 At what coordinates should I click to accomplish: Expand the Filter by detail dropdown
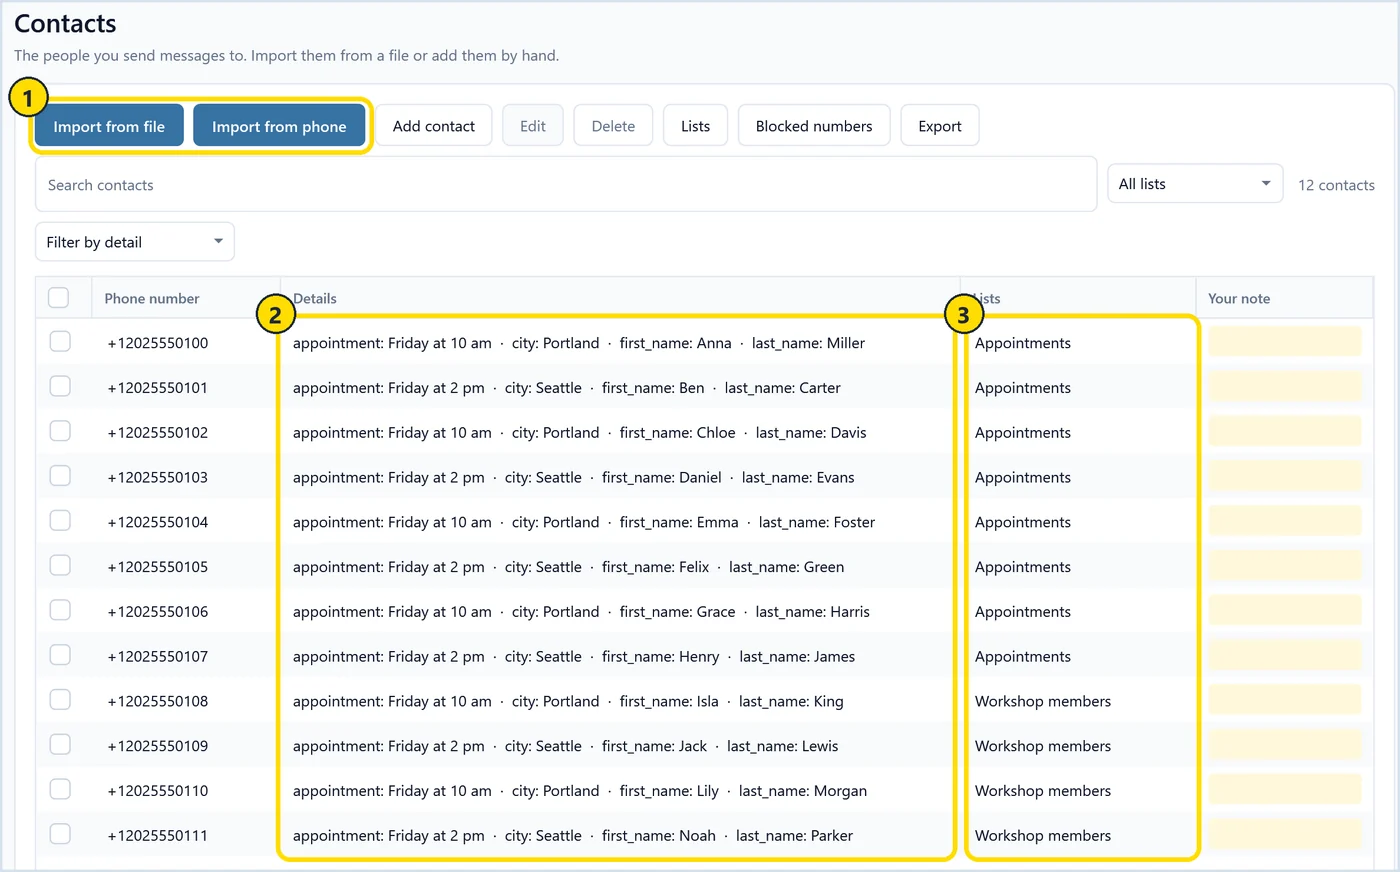(135, 242)
